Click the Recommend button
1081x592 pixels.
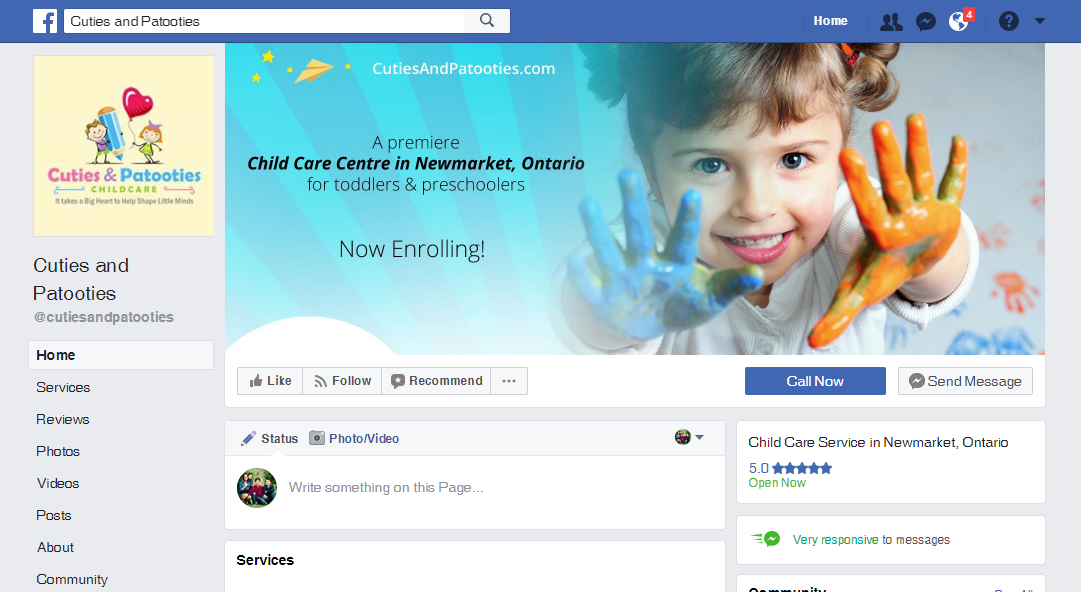click(436, 381)
